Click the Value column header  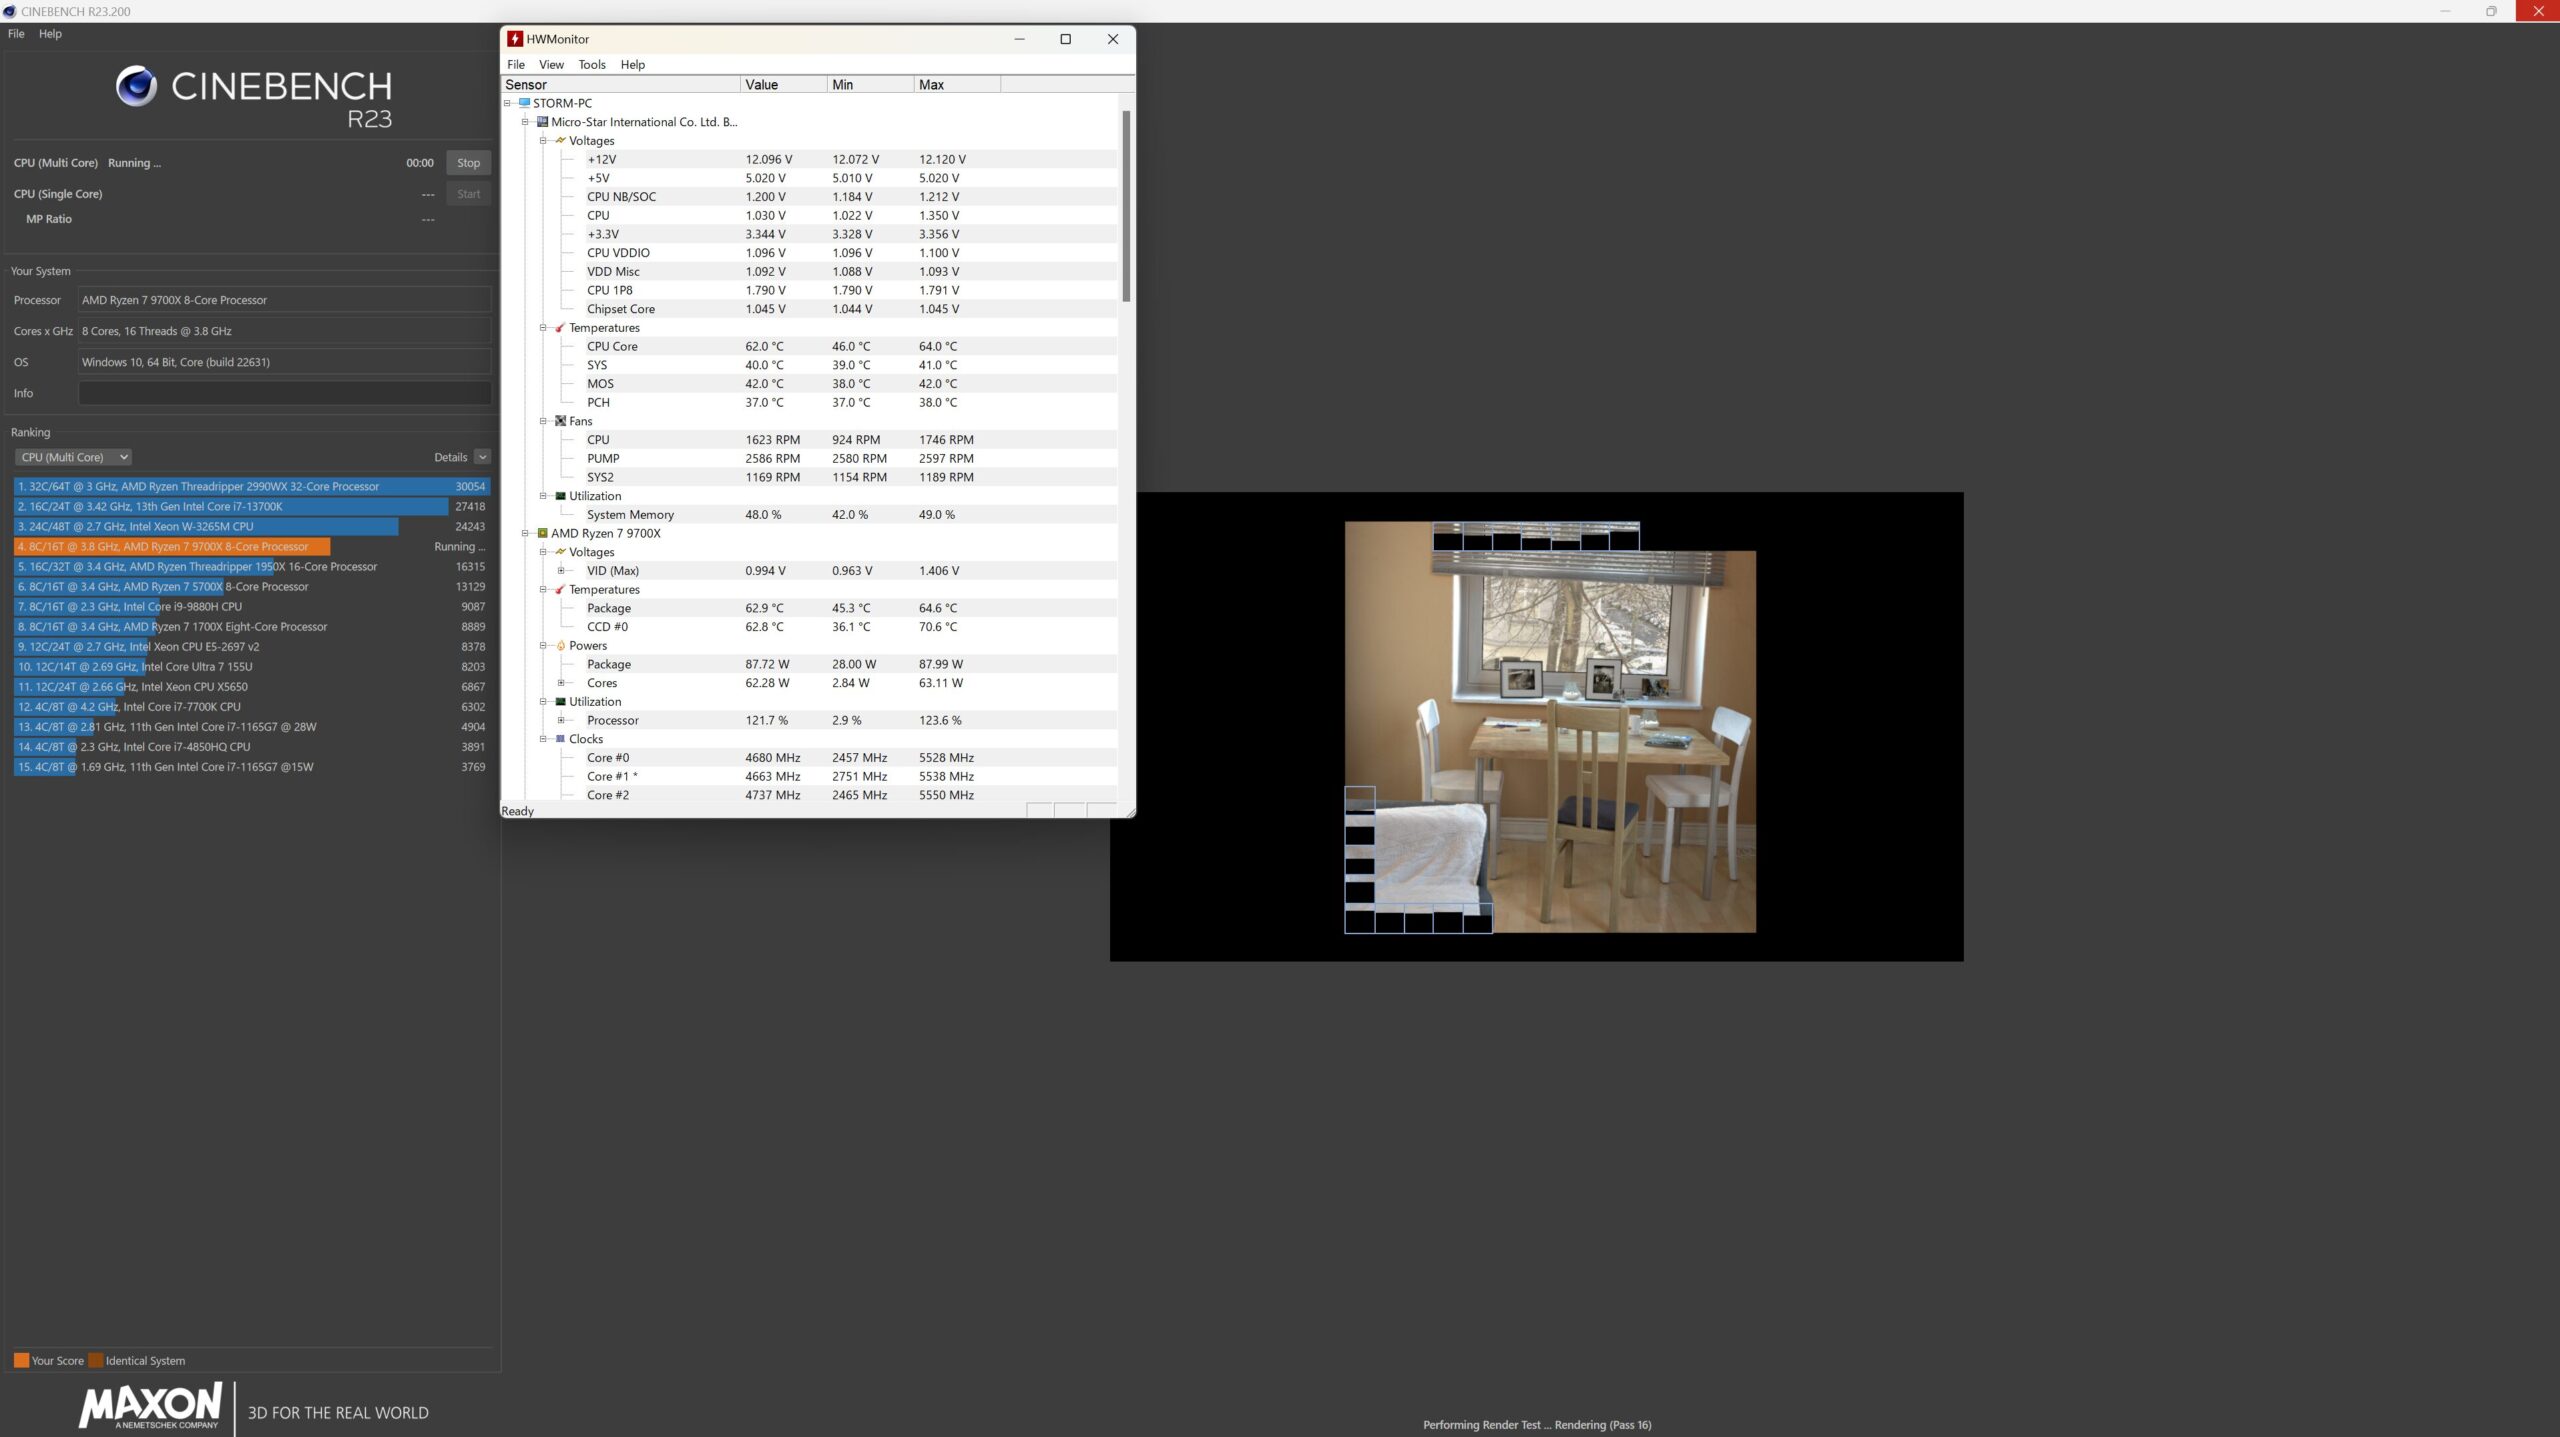pyautogui.click(x=784, y=85)
